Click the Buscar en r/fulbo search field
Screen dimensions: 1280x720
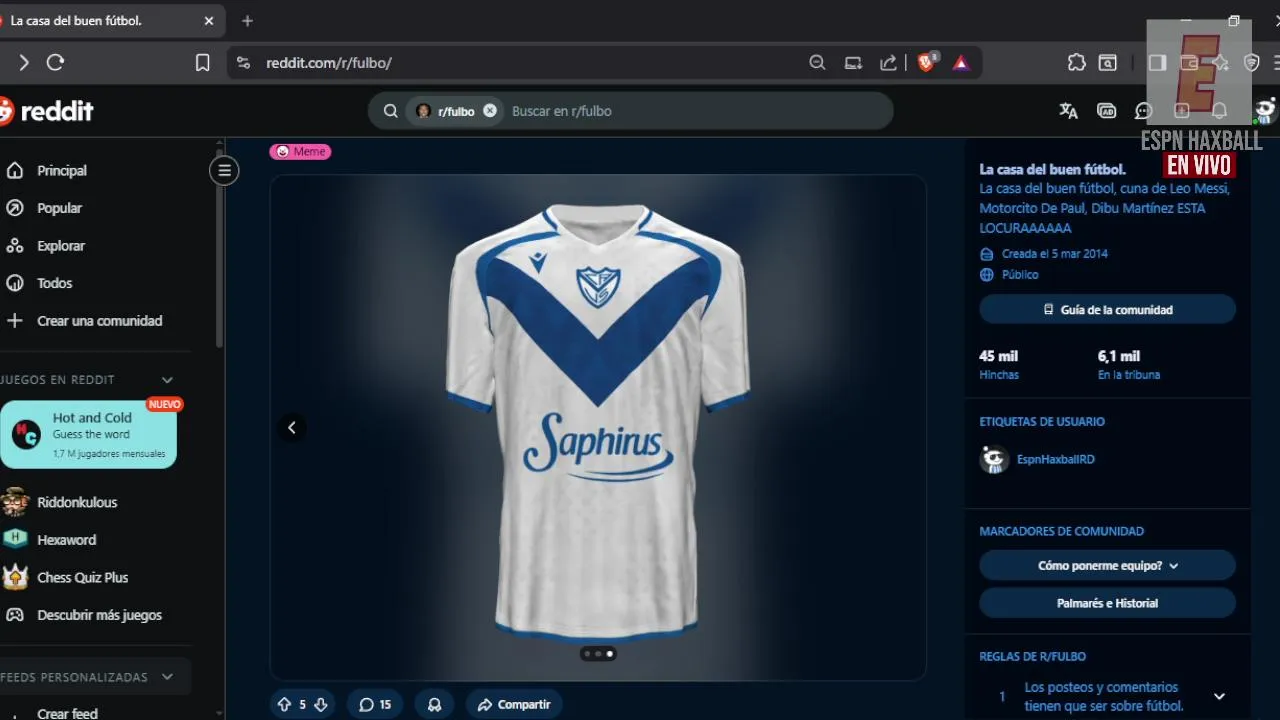click(x=690, y=111)
